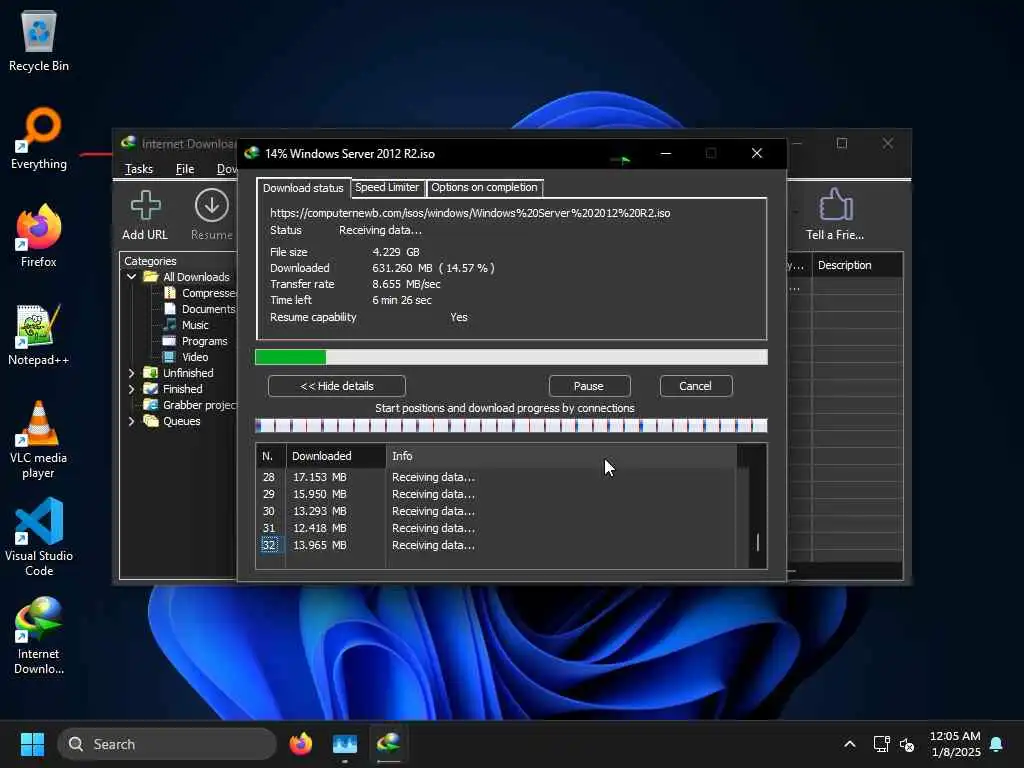Click the Hide details button
The image size is (1024, 768).
click(337, 386)
